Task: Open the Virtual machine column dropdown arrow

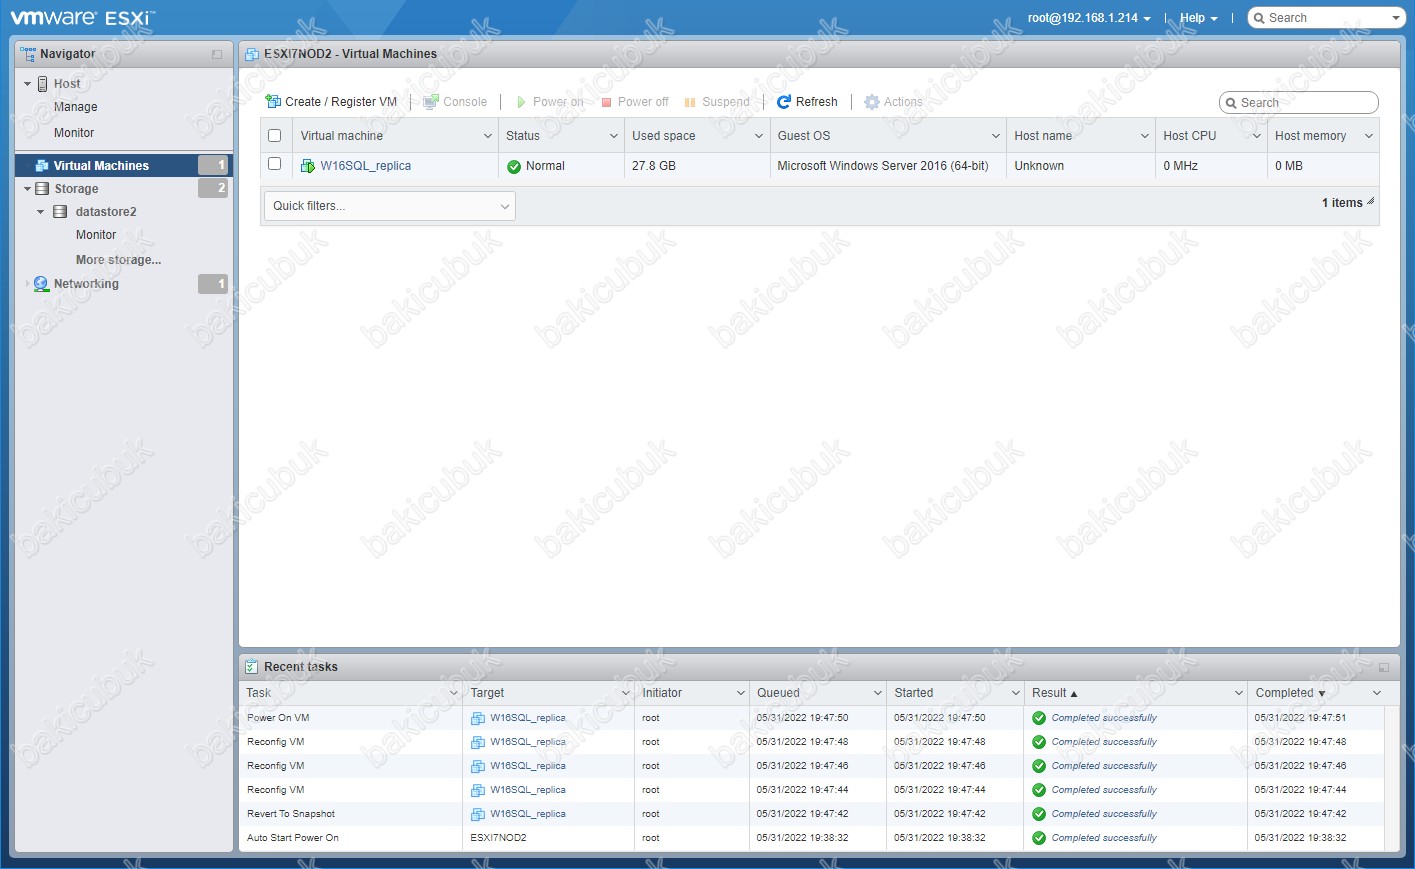Action: tap(488, 136)
